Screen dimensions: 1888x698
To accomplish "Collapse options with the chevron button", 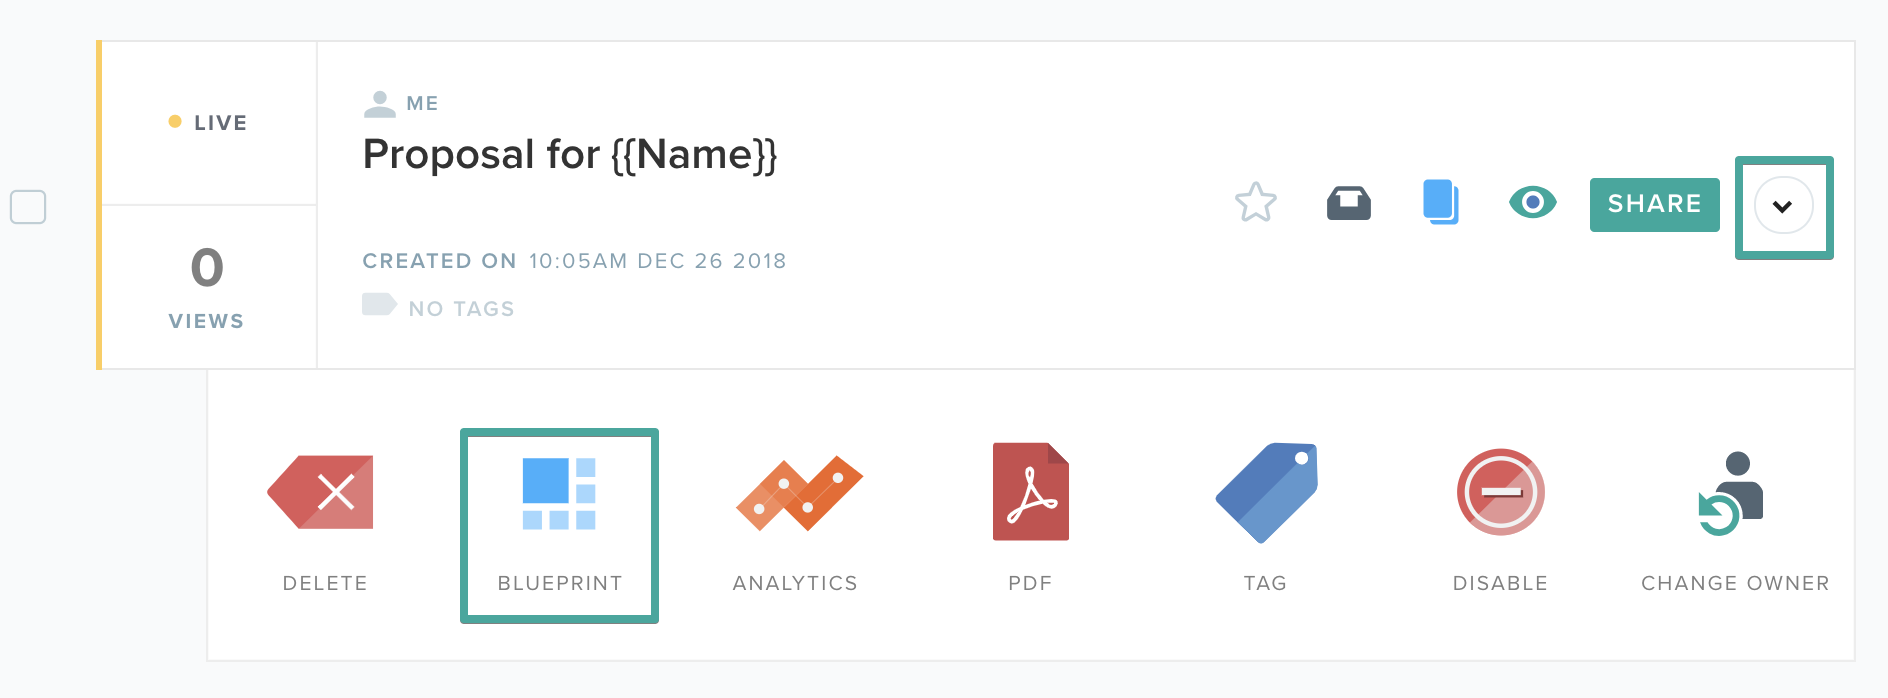I will [x=1783, y=206].
